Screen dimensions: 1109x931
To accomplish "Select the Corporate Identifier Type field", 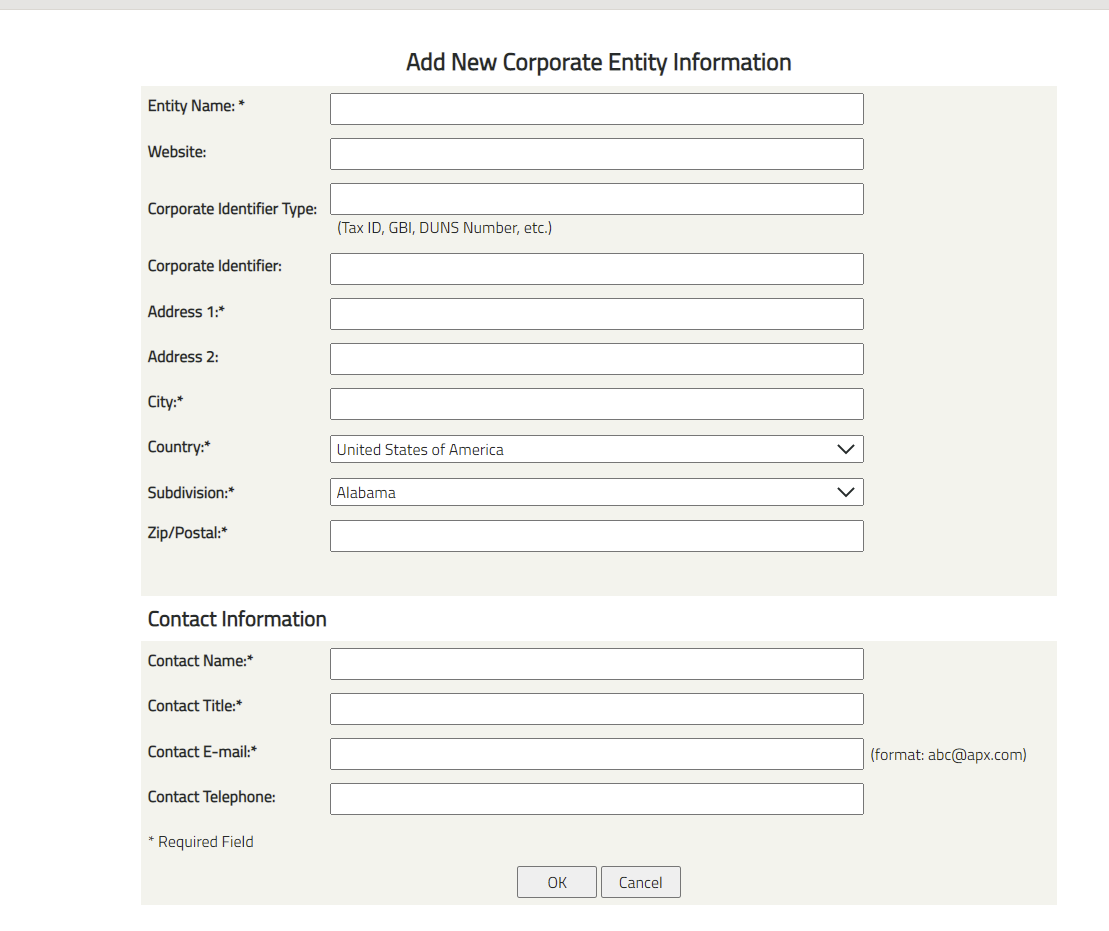I will 596,199.
